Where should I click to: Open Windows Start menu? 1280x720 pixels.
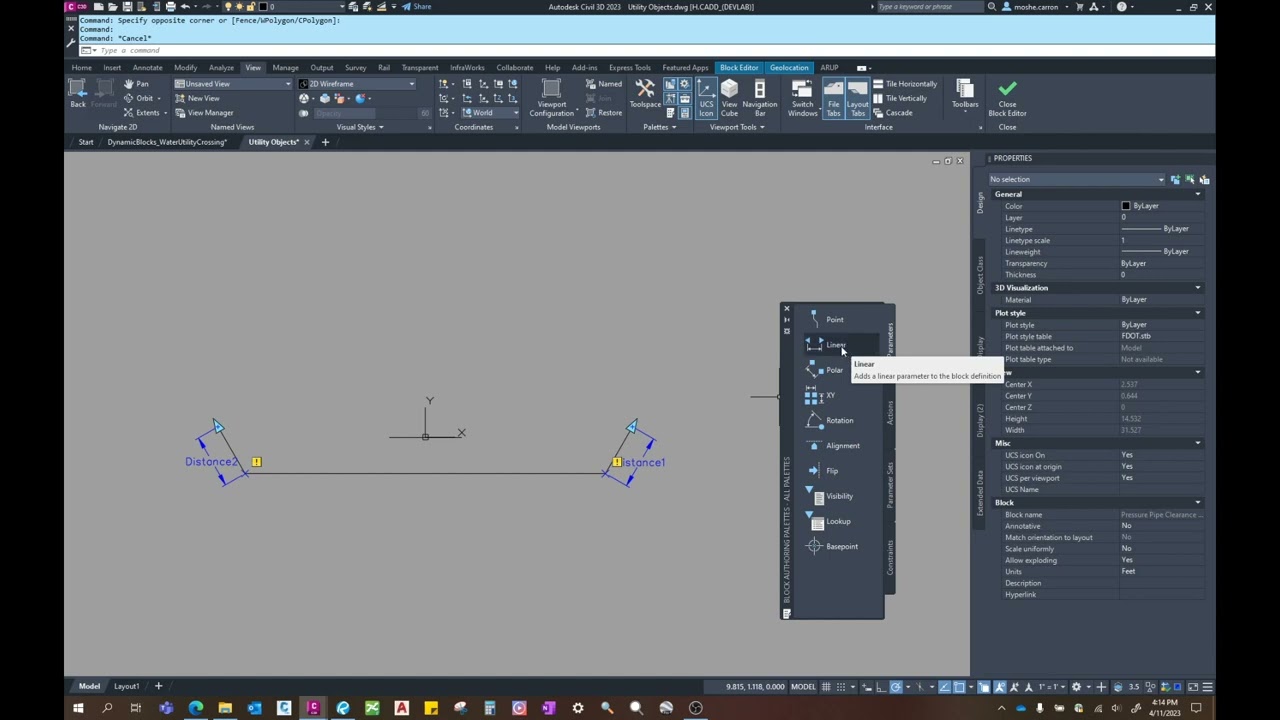tap(78, 708)
